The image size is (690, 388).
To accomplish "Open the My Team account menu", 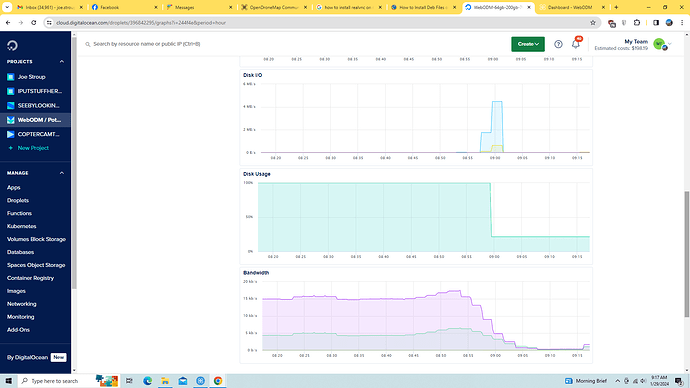I will coord(633,44).
